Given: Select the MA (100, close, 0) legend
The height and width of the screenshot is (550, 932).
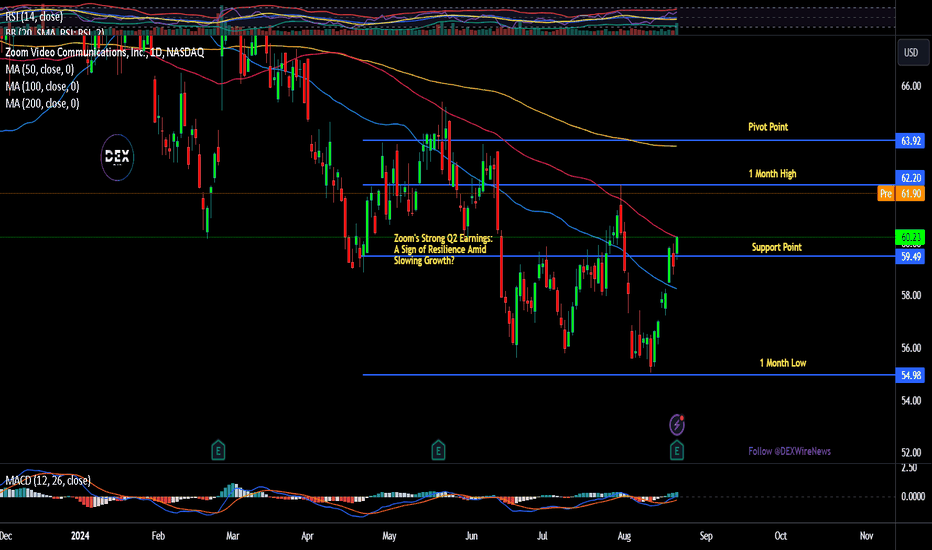Looking at the screenshot, I should pos(42,87).
